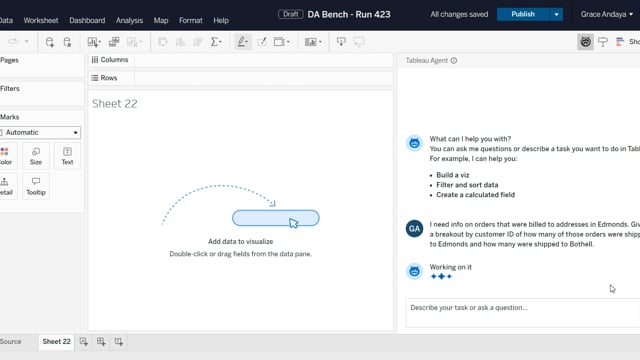Click the Sort Descending toolbar icon
The image size is (640, 360).
point(198,42)
